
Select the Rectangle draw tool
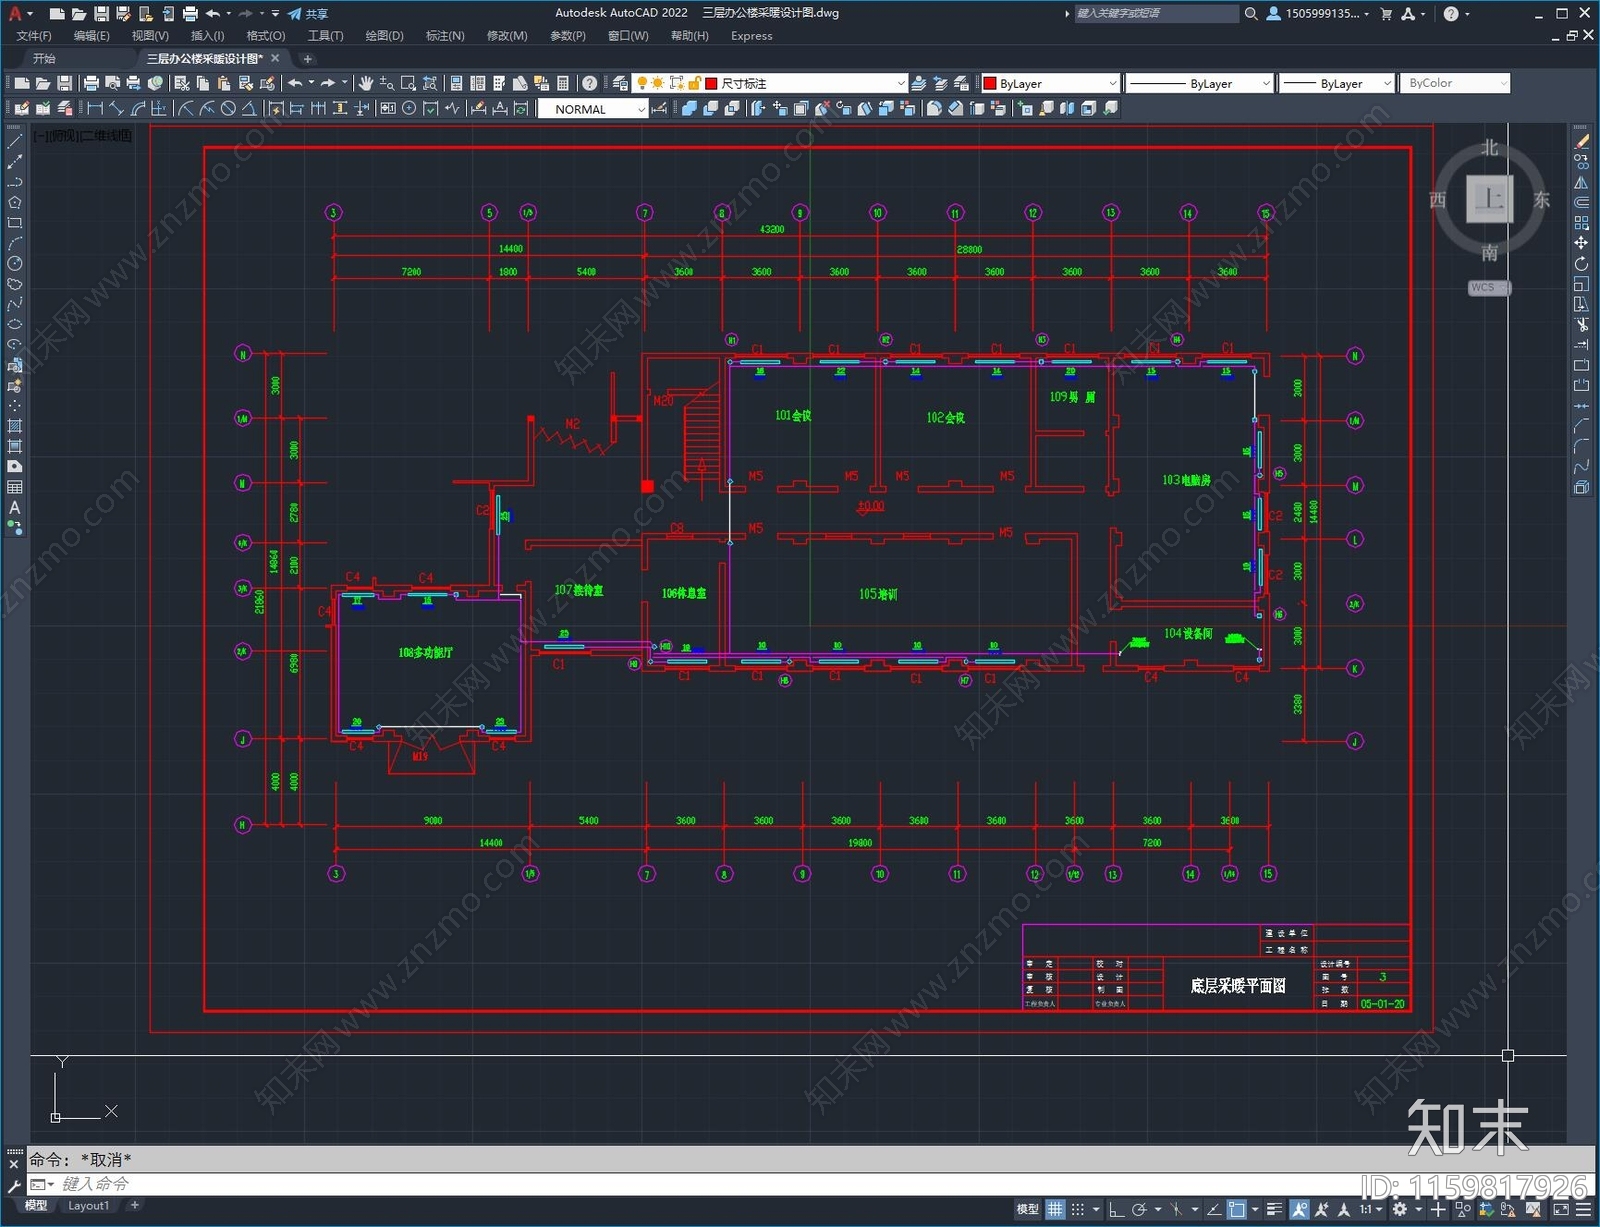(14, 223)
